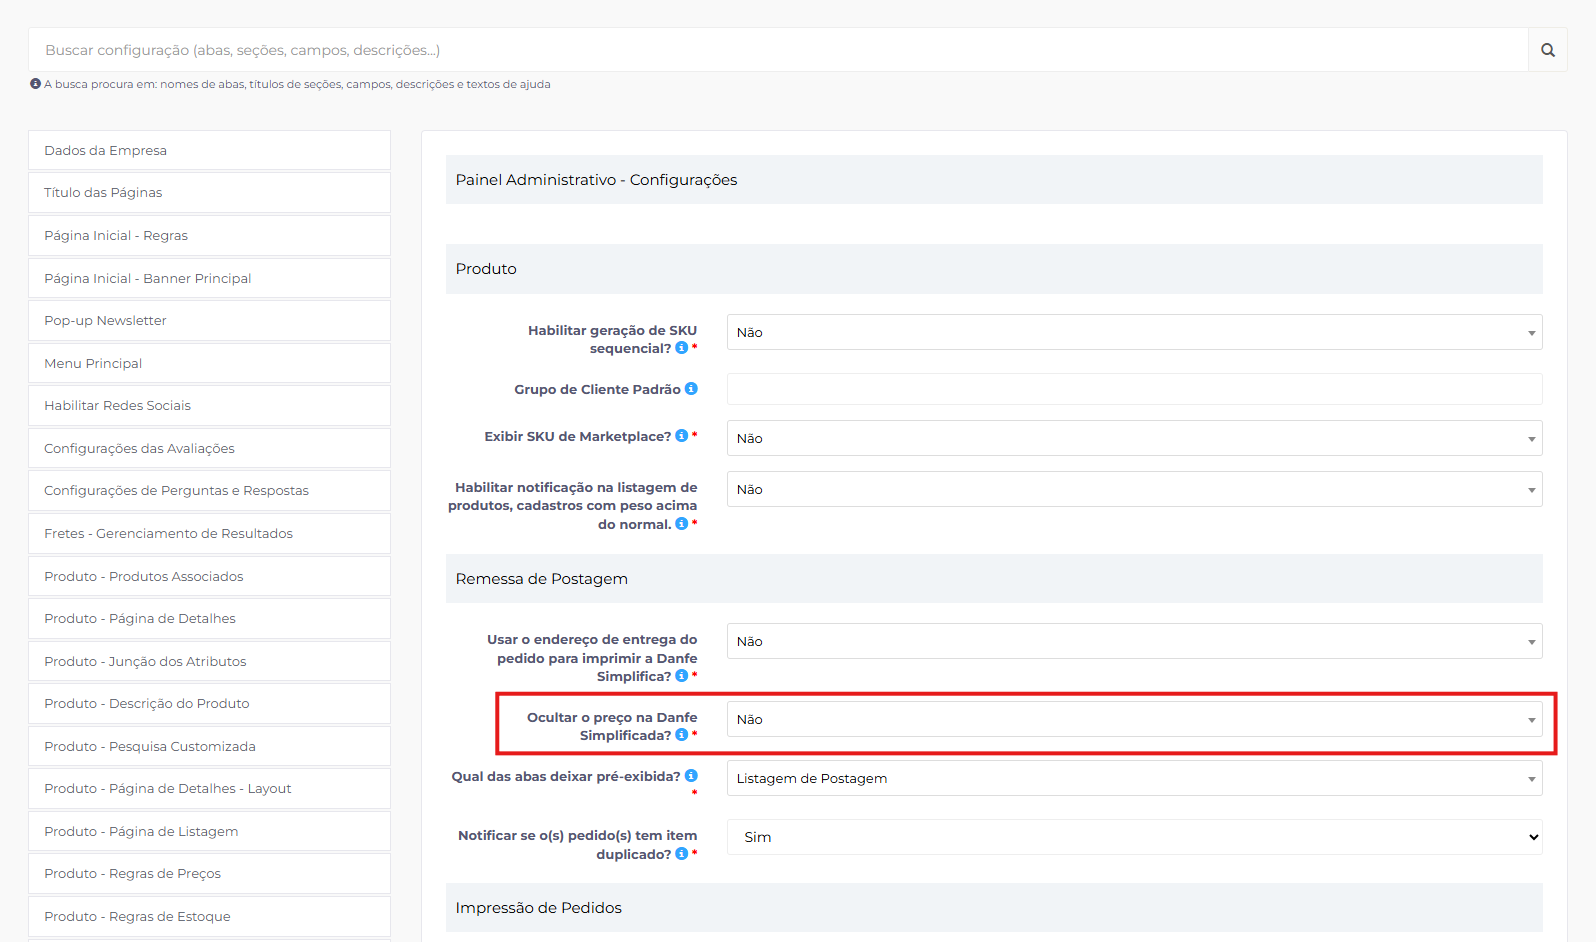The width and height of the screenshot is (1596, 942).
Task: Click the search magnifier icon button
Action: pos(1547,50)
